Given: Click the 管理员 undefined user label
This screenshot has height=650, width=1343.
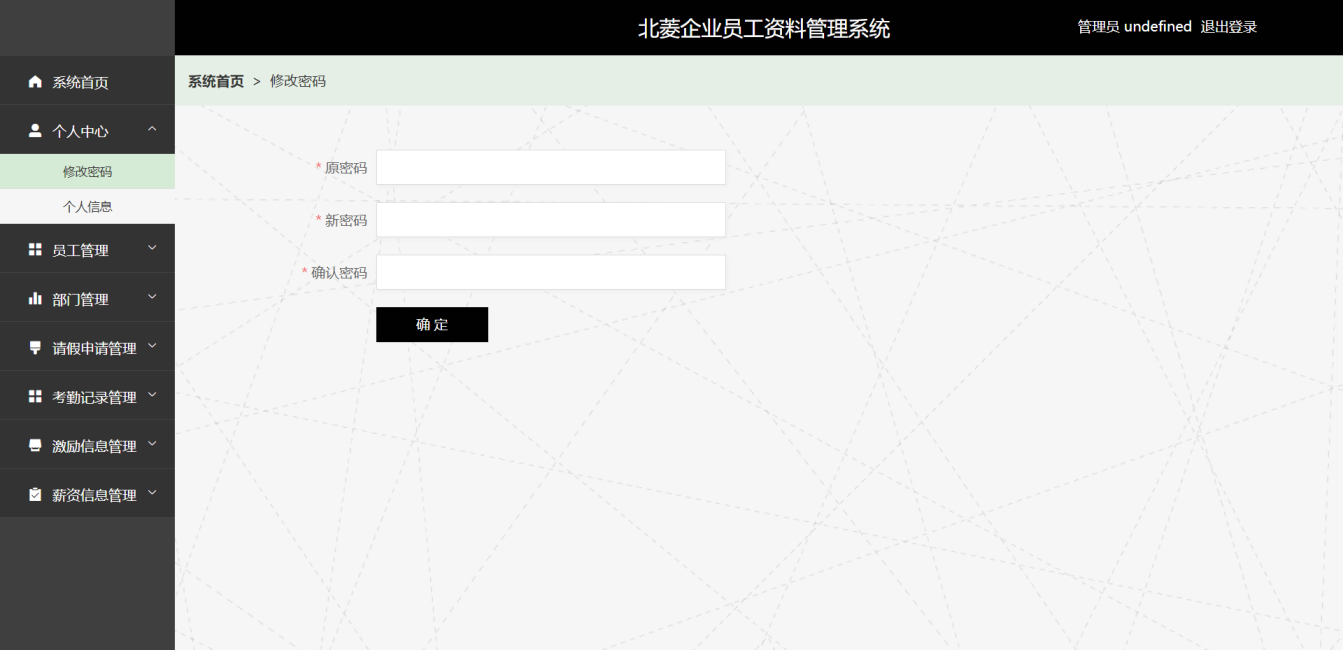Looking at the screenshot, I should 1134,27.
